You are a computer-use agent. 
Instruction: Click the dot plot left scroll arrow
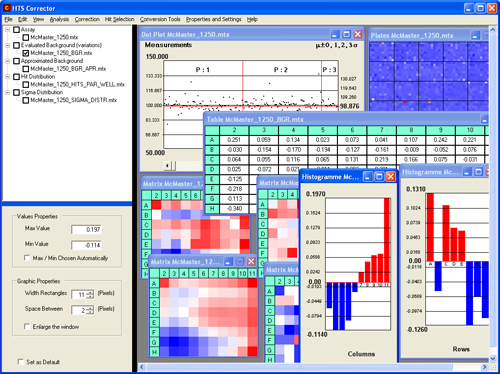[x=168, y=165]
